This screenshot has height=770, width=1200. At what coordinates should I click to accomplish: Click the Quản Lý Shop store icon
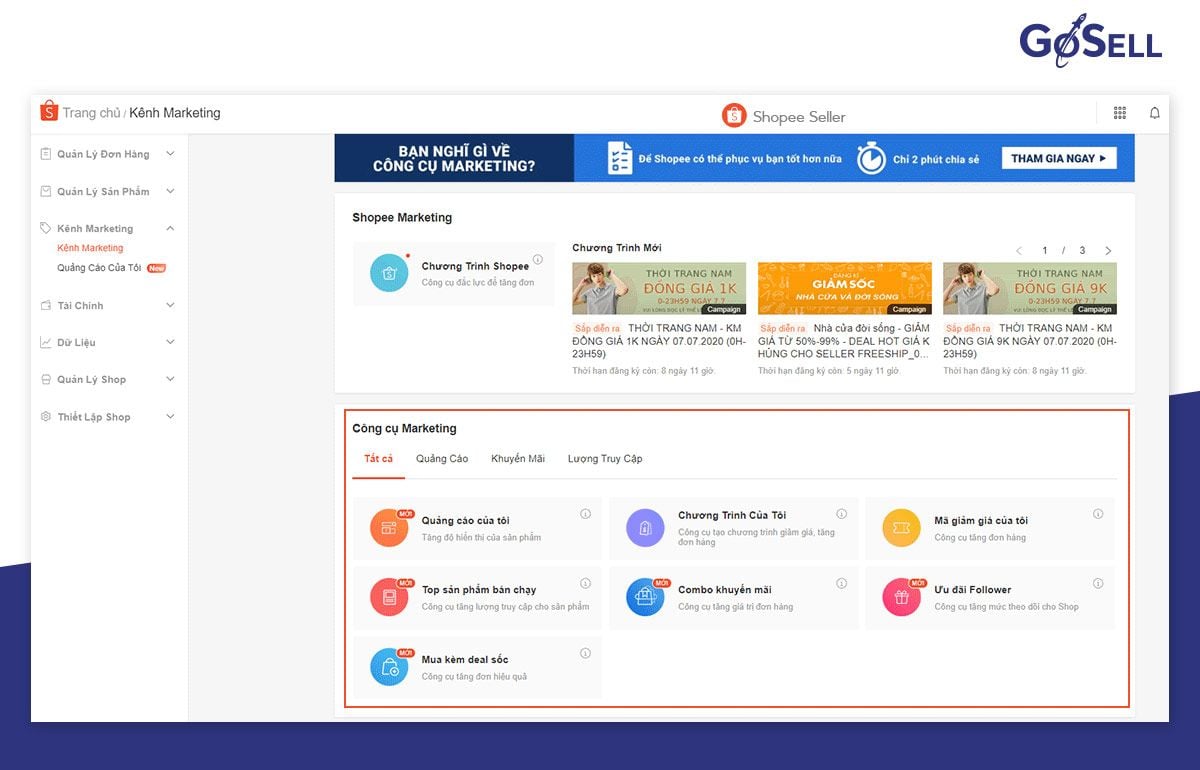click(45, 379)
